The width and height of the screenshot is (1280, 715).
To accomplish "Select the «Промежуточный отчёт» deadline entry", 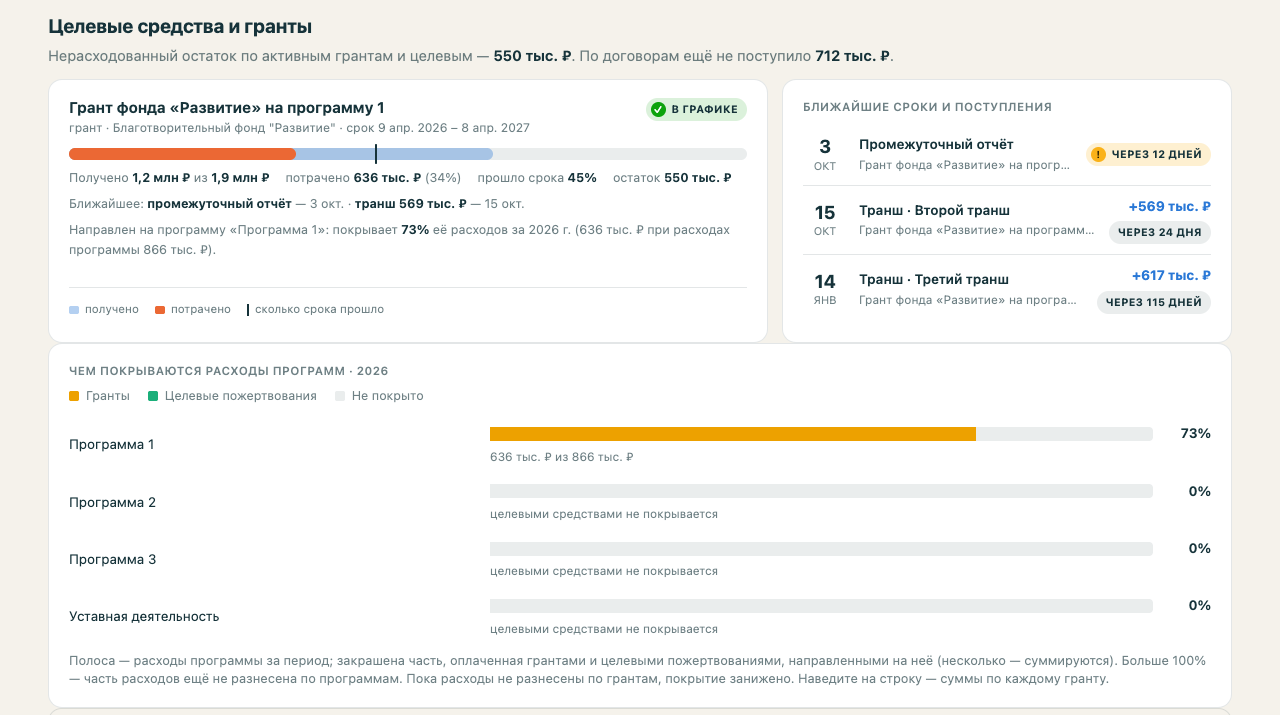I will pyautogui.click(x=1008, y=153).
